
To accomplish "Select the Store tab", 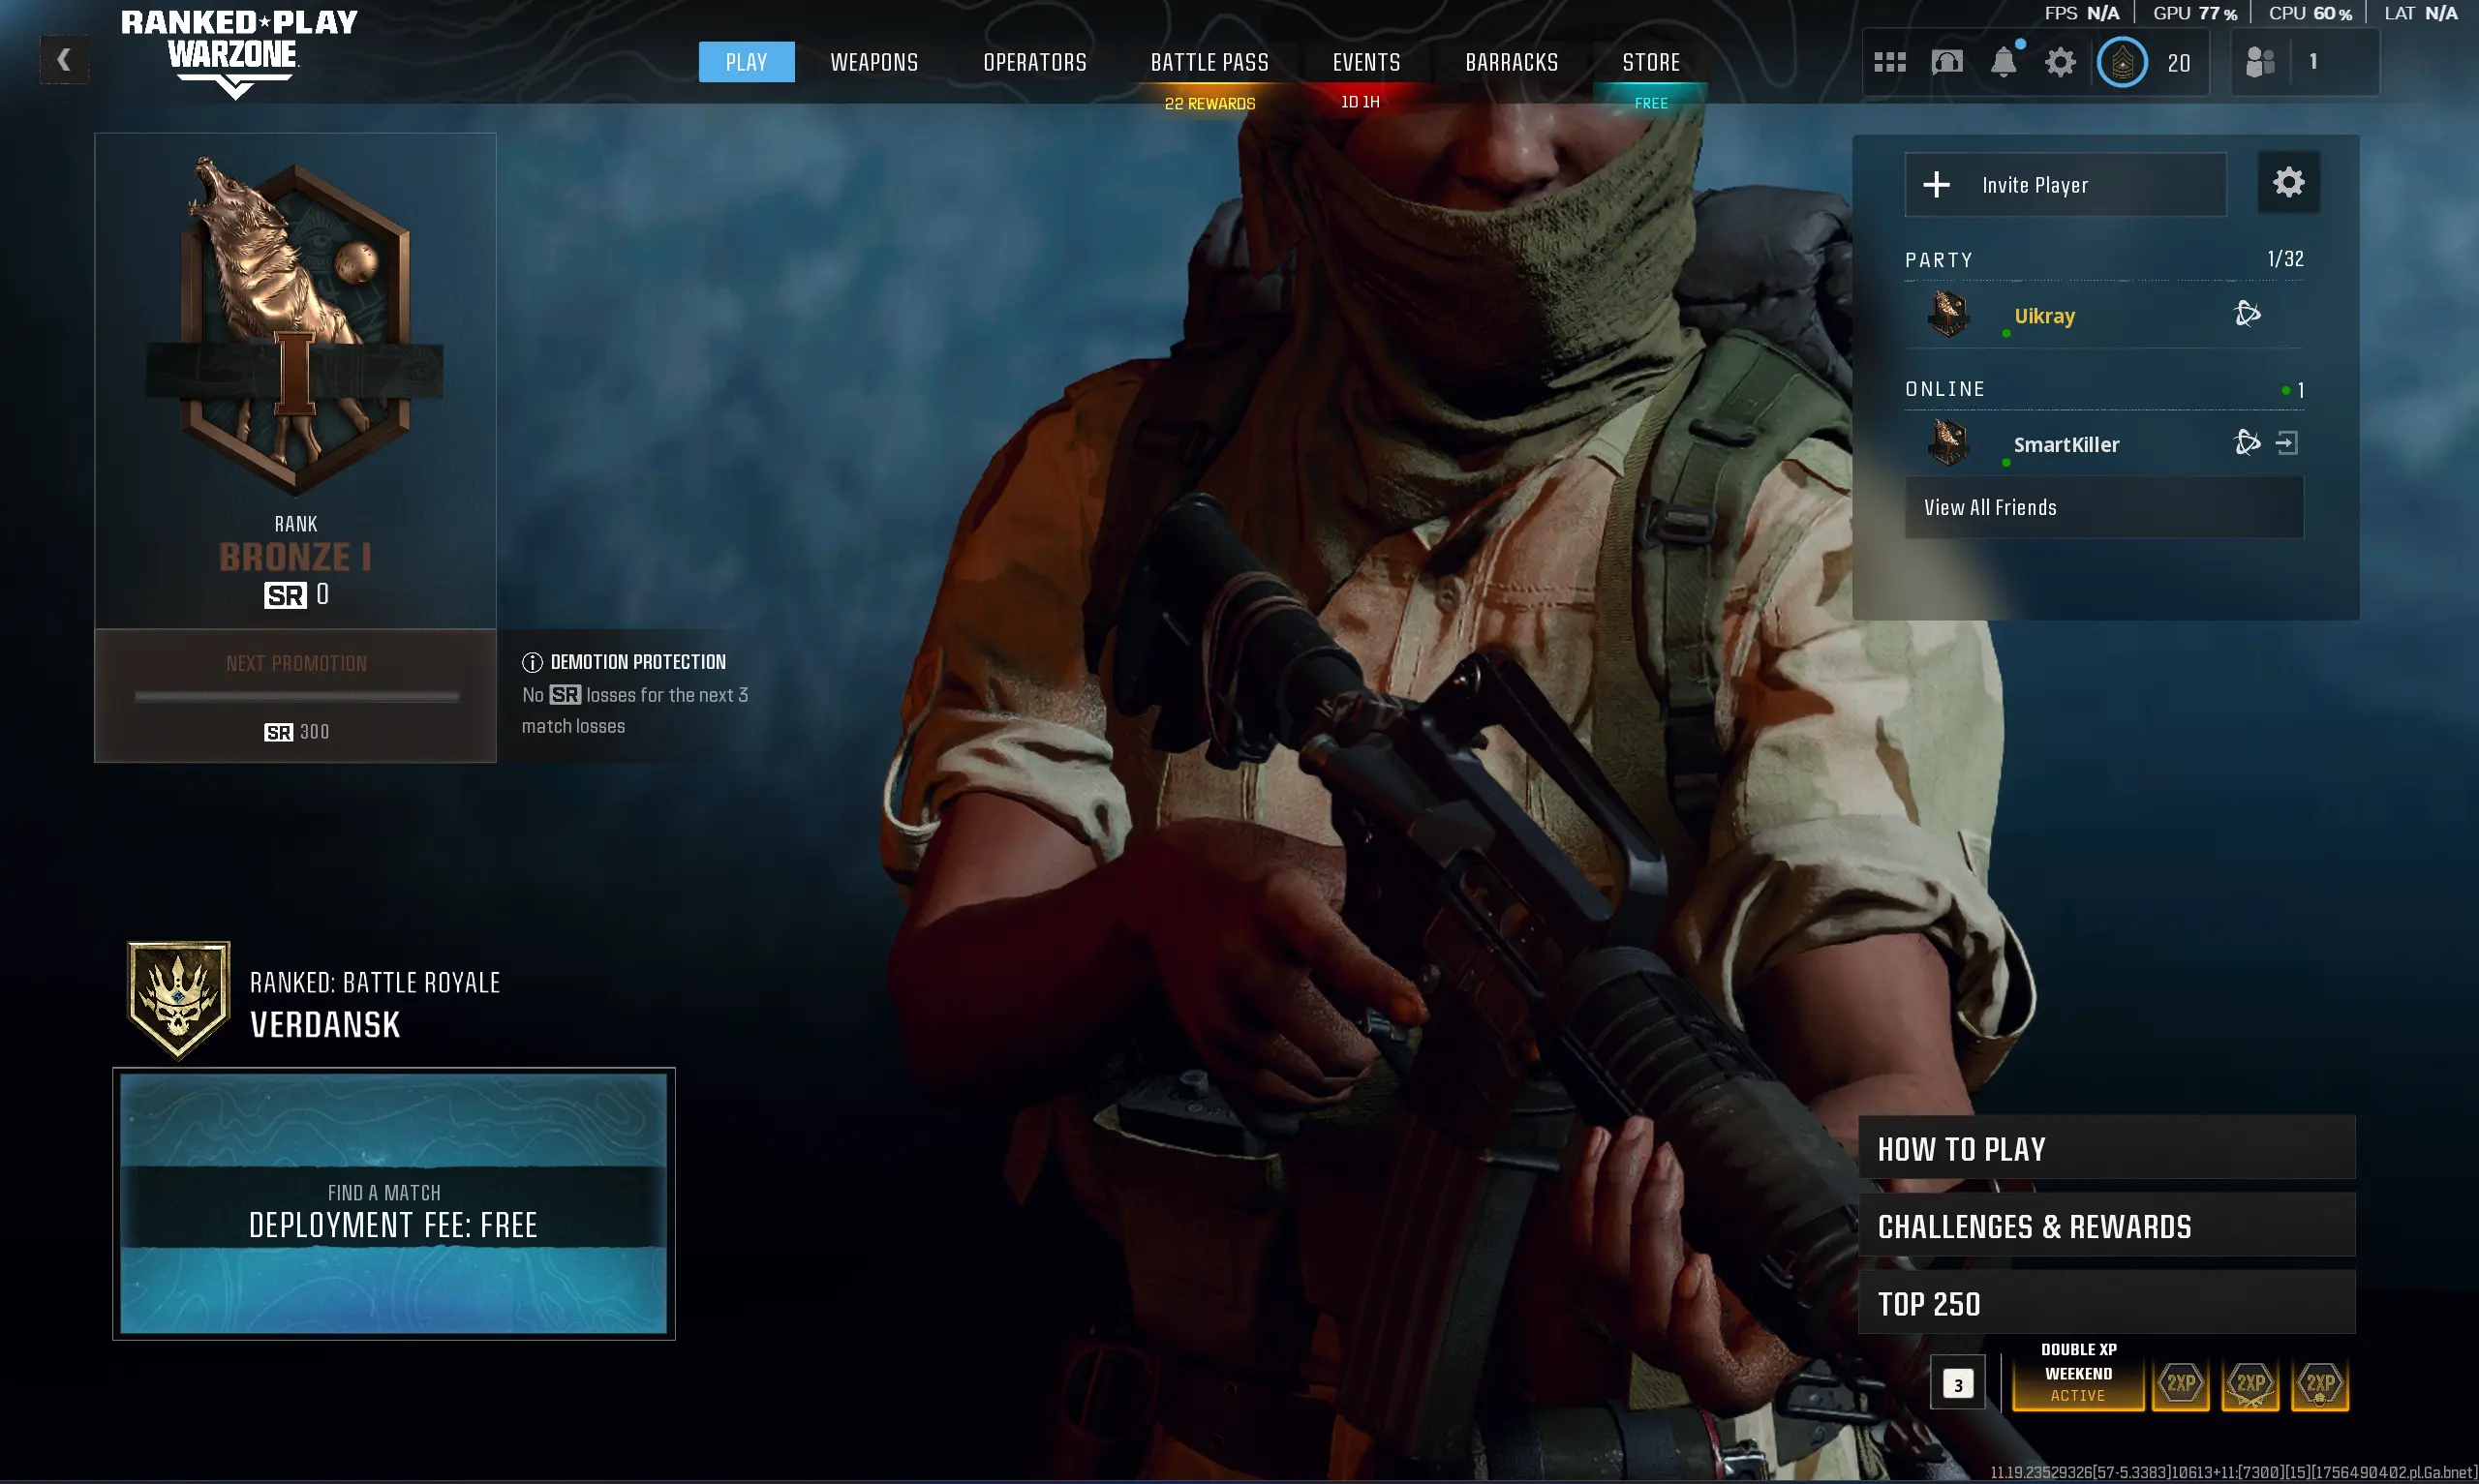I will click(1651, 62).
